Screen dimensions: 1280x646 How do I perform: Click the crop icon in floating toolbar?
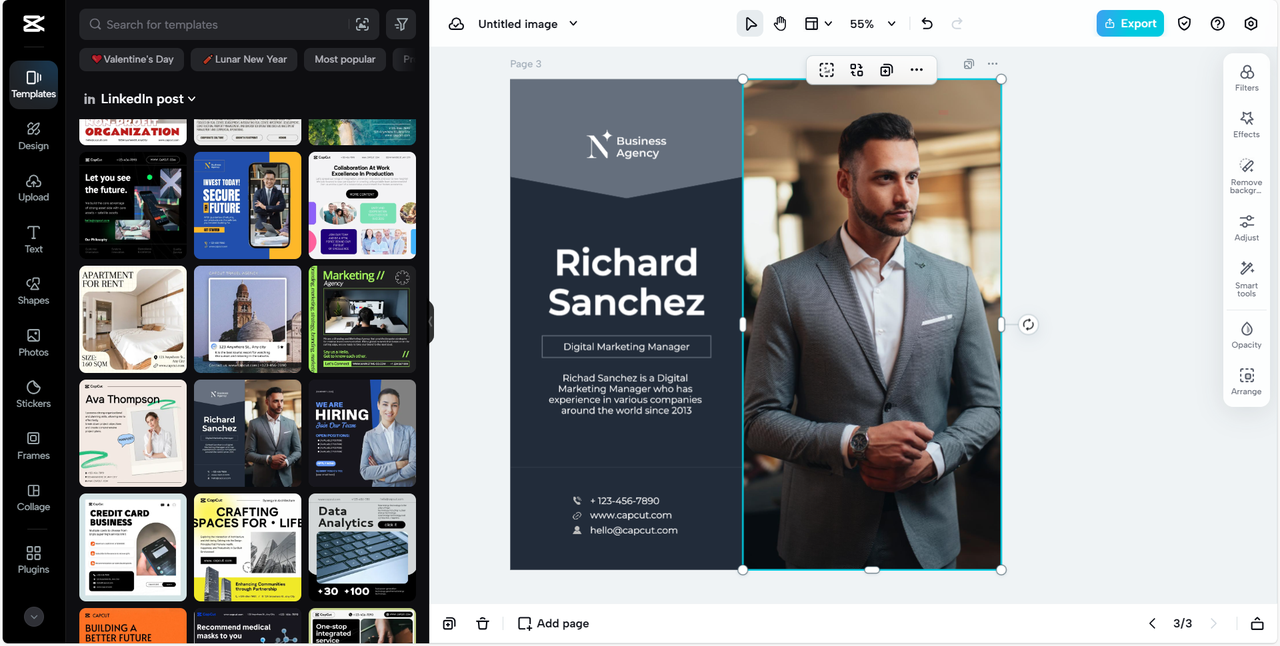point(826,70)
